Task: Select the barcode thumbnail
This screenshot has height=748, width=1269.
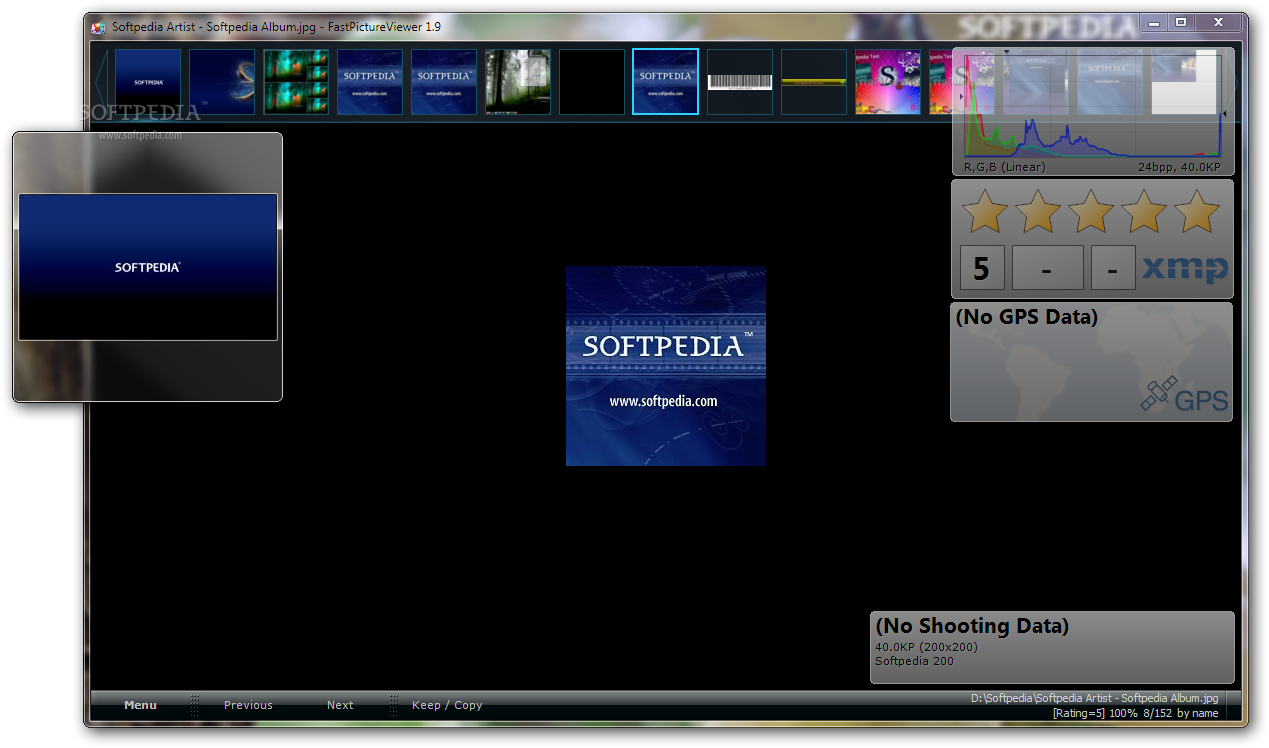Action: click(740, 82)
